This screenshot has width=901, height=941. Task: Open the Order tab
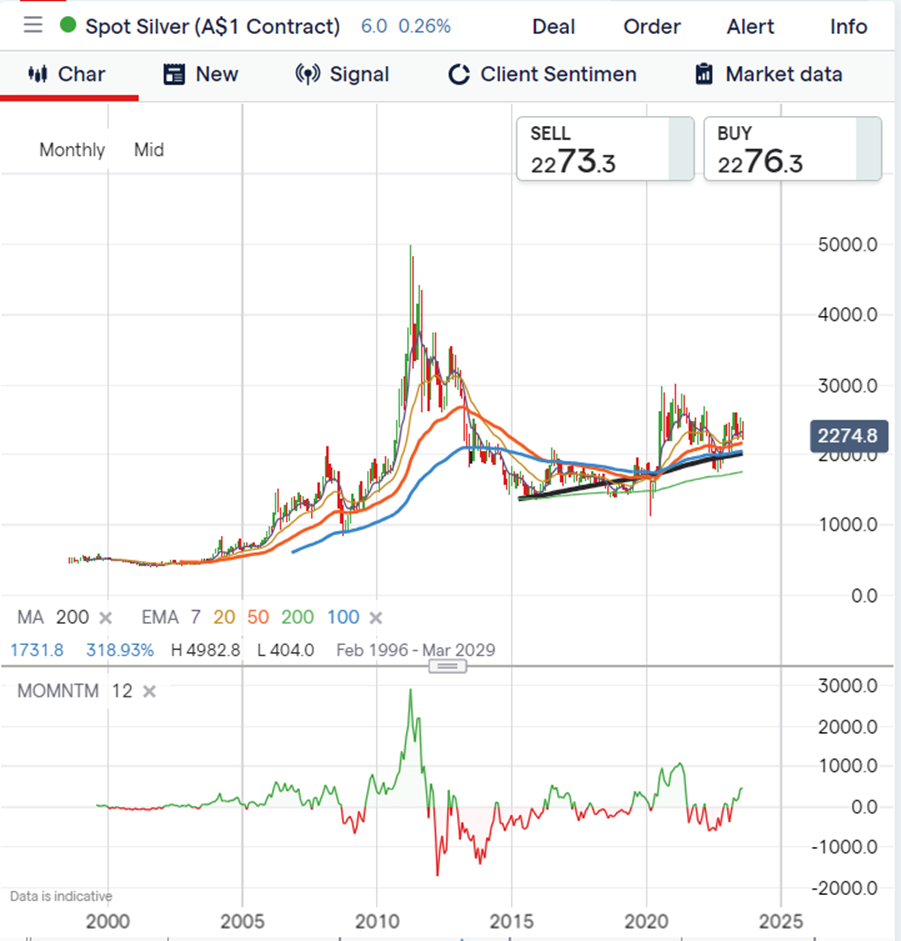[x=652, y=26]
